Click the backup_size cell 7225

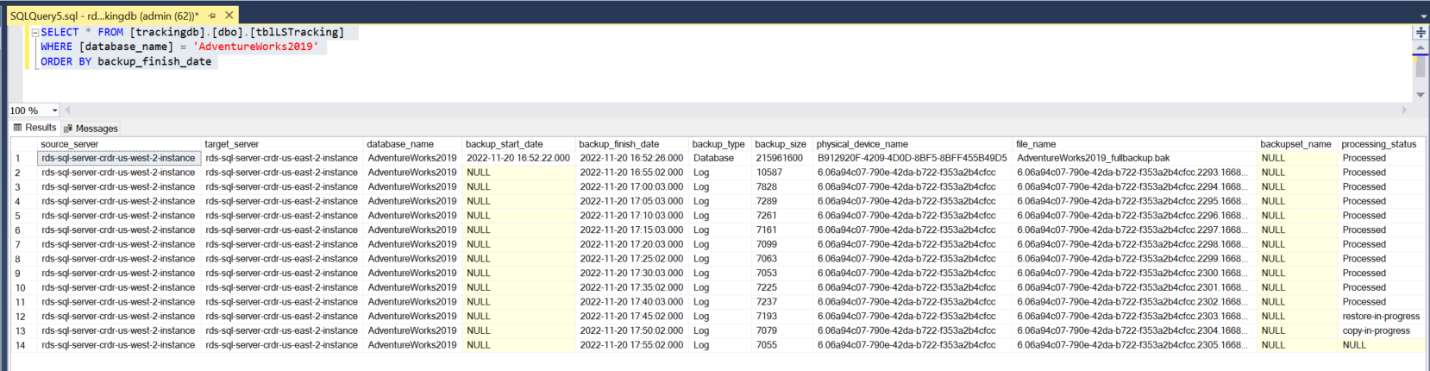coord(783,287)
